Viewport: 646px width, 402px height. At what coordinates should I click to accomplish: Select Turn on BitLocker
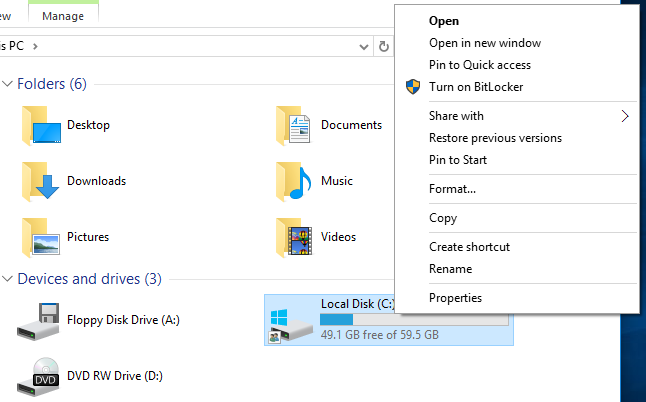click(x=476, y=87)
